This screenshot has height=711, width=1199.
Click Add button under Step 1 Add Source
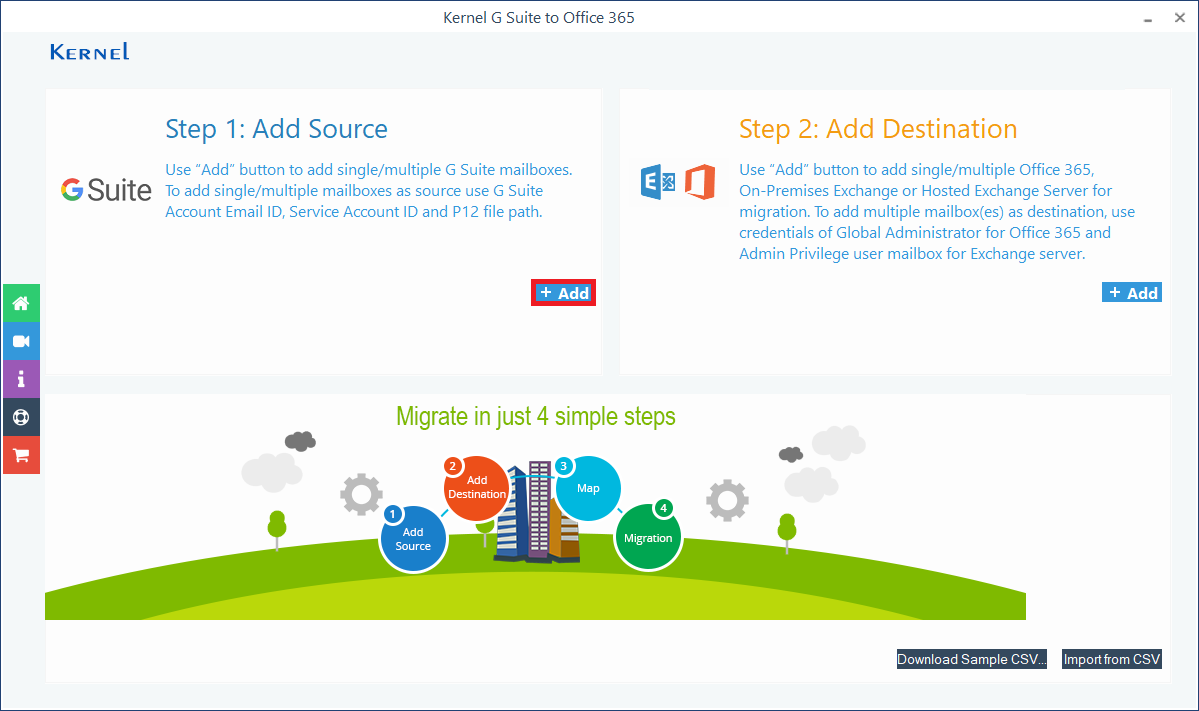click(x=564, y=293)
